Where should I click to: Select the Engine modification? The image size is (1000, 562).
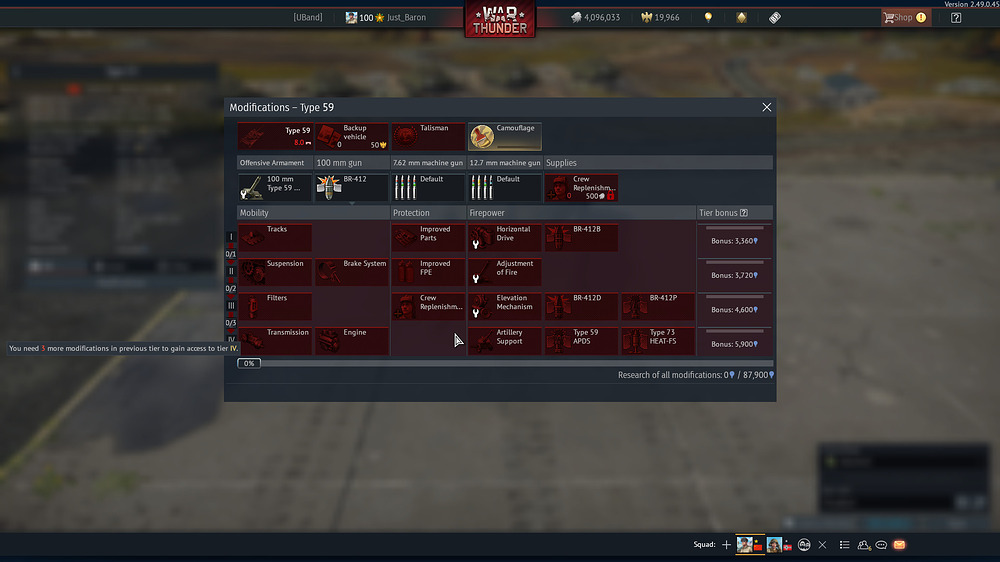(352, 341)
